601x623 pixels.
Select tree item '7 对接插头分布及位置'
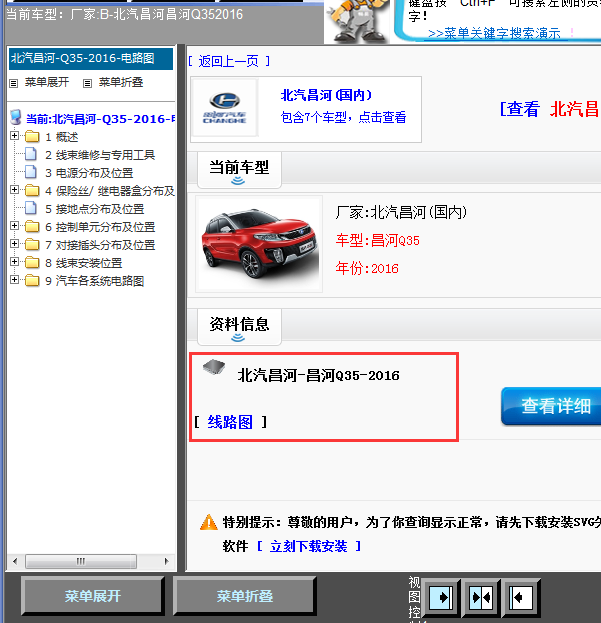click(100, 245)
